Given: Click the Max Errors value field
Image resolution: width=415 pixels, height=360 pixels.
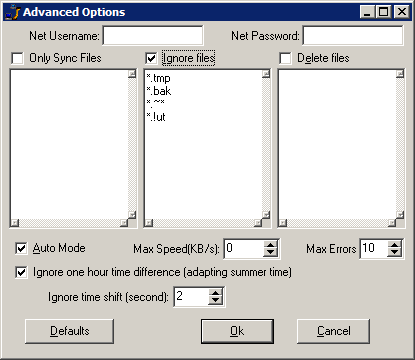Looking at the screenshot, I should [374, 249].
